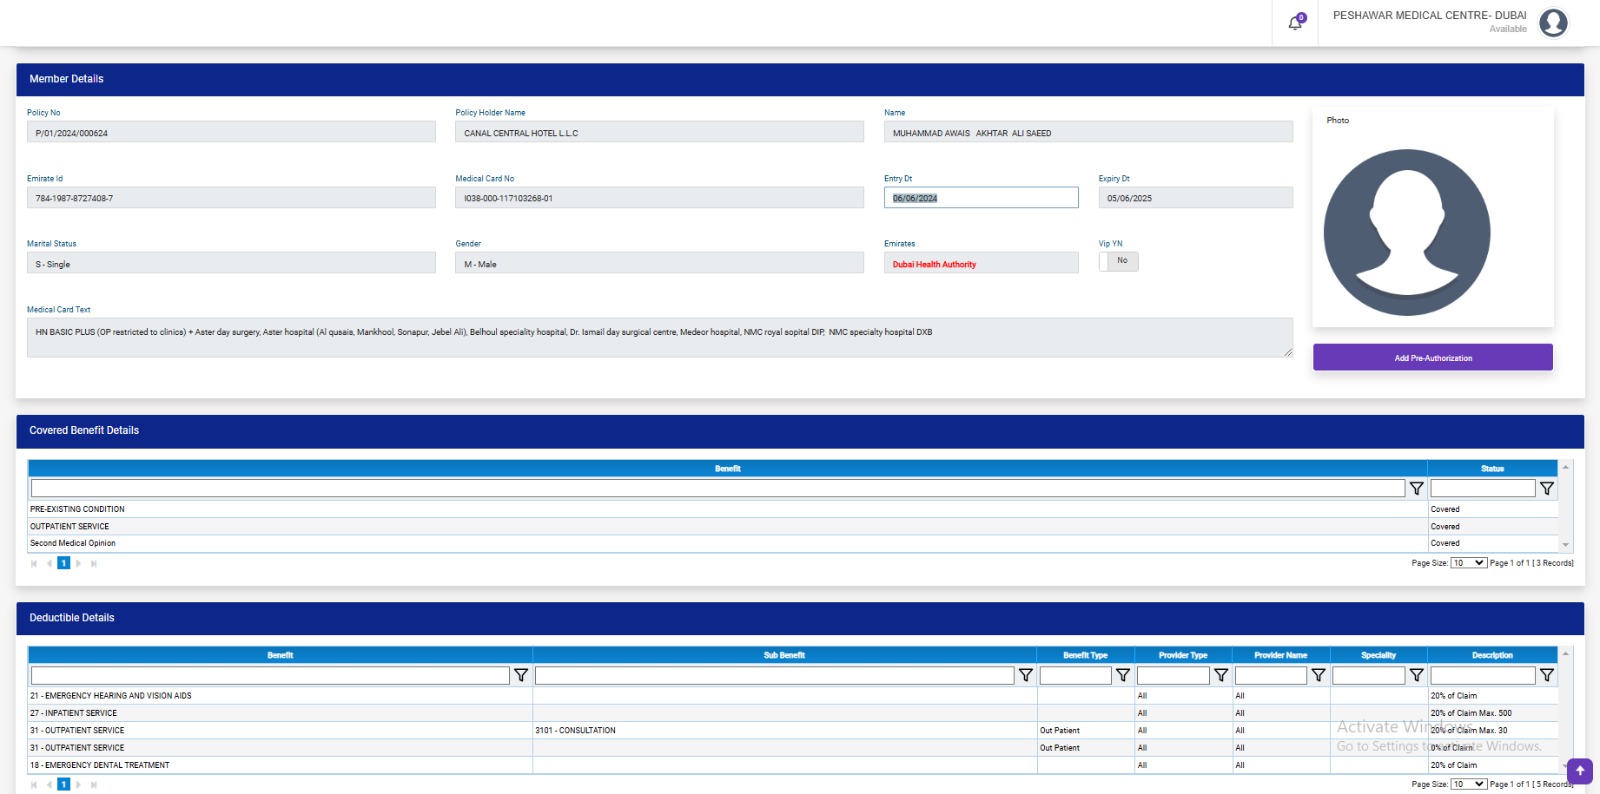
Task: Sort by Provider Name column header
Action: (x=1280, y=655)
